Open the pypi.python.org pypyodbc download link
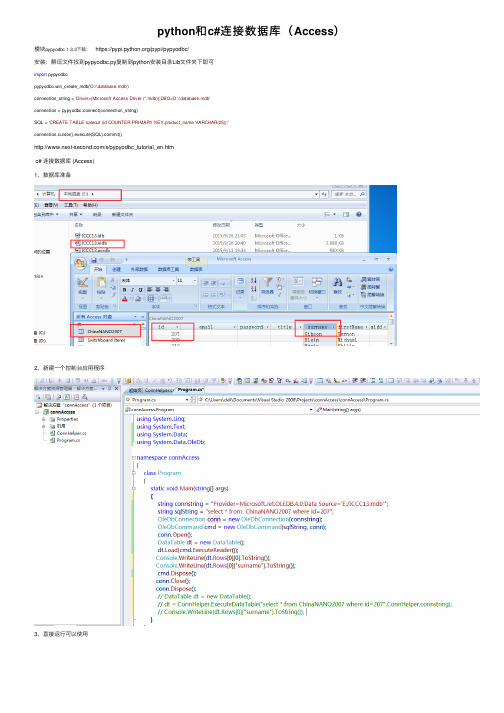Image resolution: width=504 pixels, height=713 pixels. click(142, 49)
